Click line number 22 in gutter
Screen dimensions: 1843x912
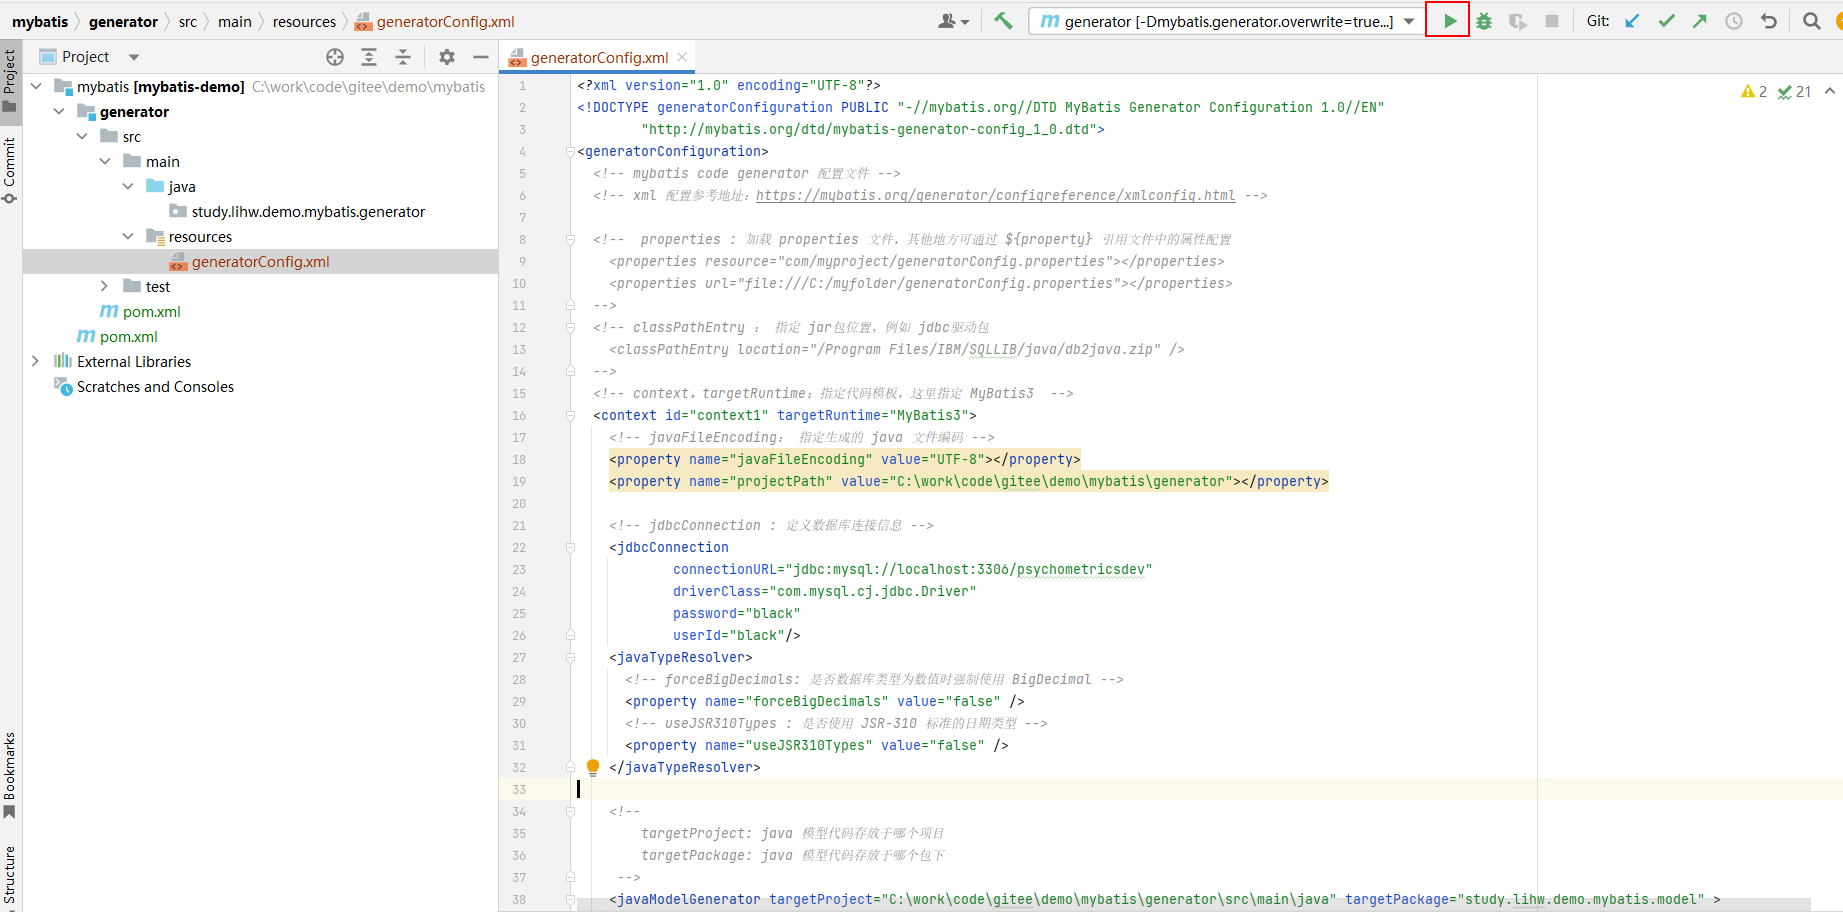[519, 548]
